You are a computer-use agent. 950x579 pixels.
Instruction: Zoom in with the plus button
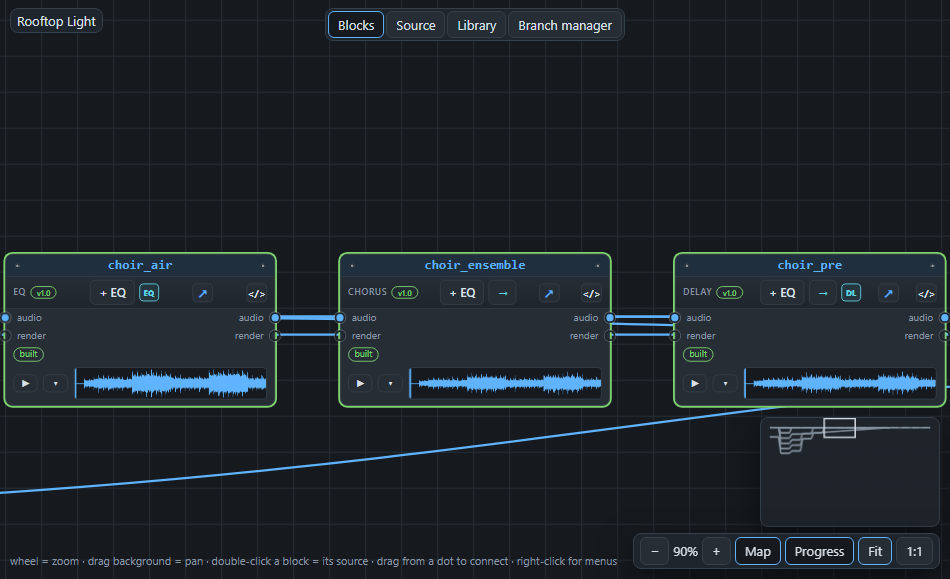716,551
